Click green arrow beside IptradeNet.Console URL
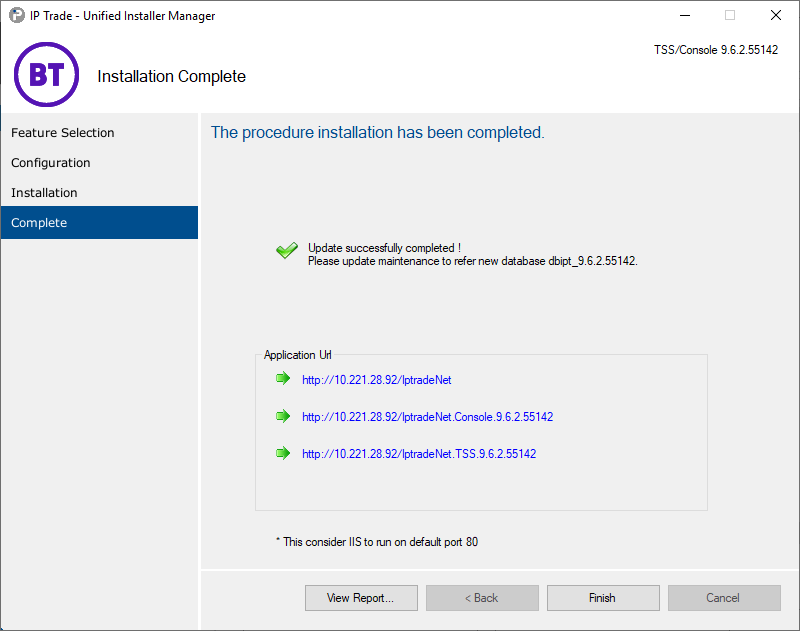This screenshot has width=800, height=631. [283, 416]
